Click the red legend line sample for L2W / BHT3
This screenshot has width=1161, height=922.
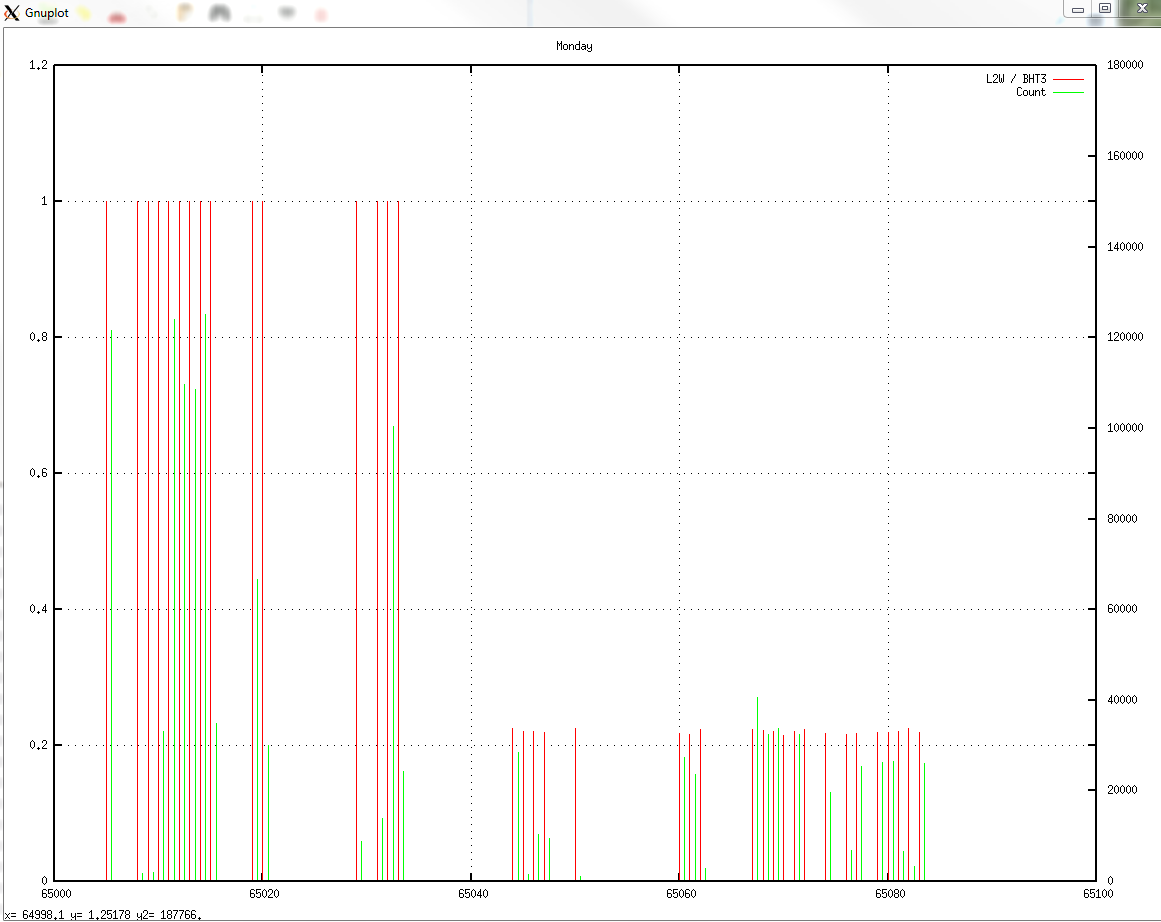pyautogui.click(x=1068, y=78)
